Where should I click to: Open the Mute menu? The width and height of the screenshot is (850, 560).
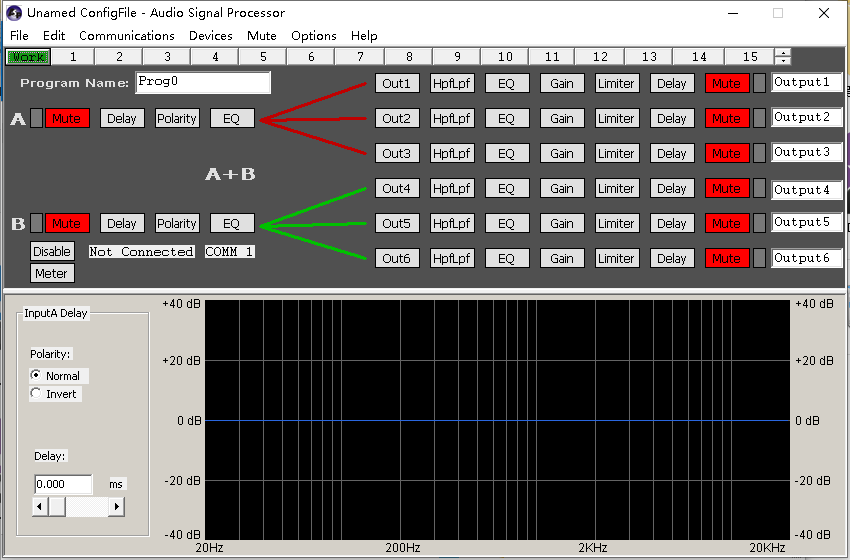(x=261, y=36)
